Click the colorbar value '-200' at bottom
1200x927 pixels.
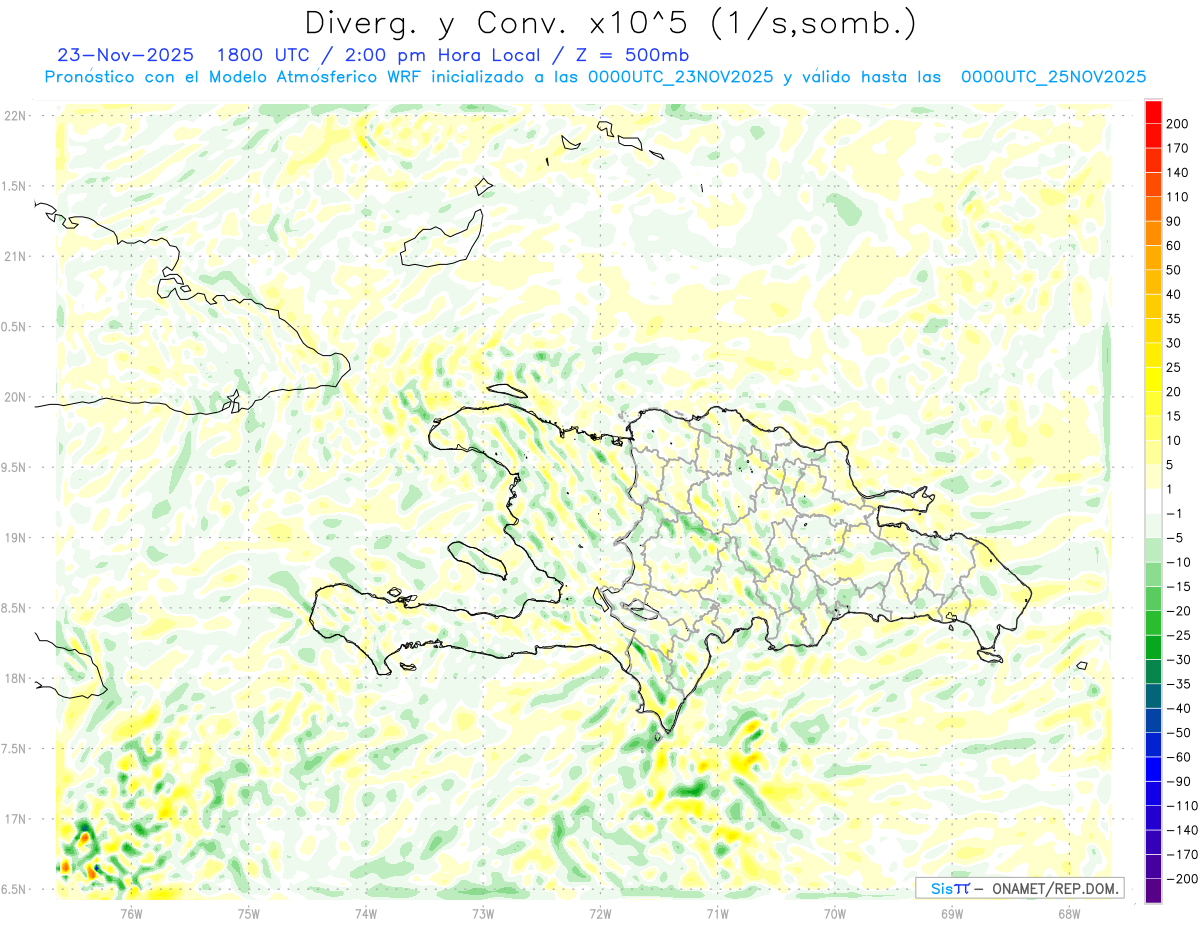[1182, 879]
